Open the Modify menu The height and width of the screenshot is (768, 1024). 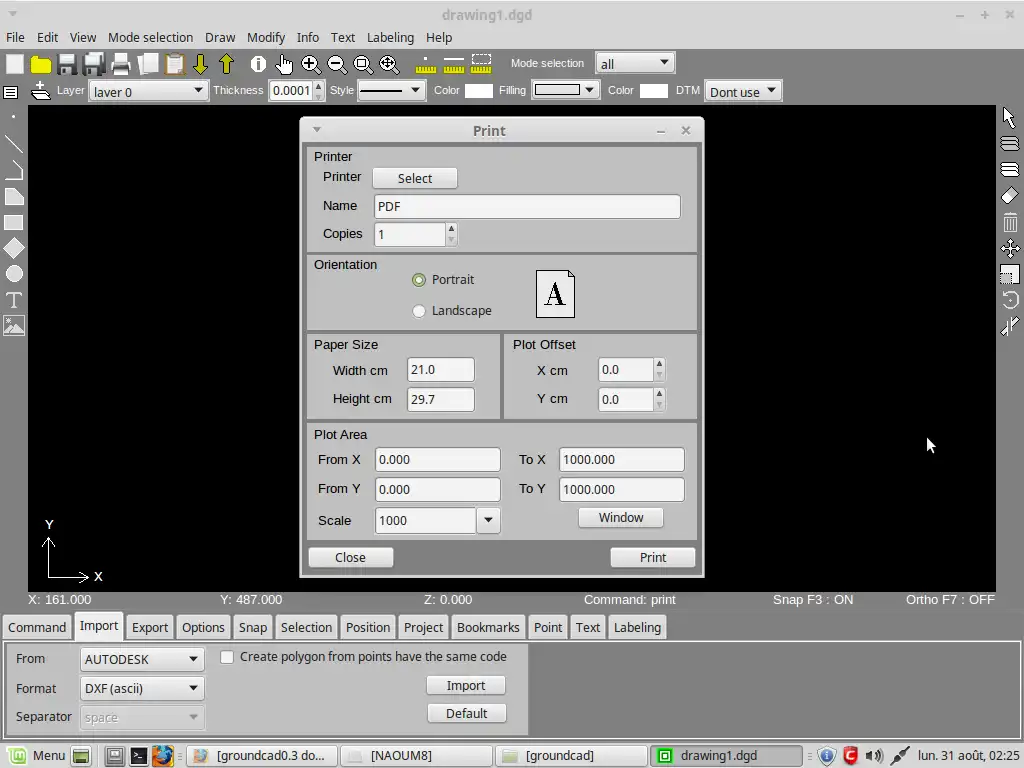[x=266, y=37]
